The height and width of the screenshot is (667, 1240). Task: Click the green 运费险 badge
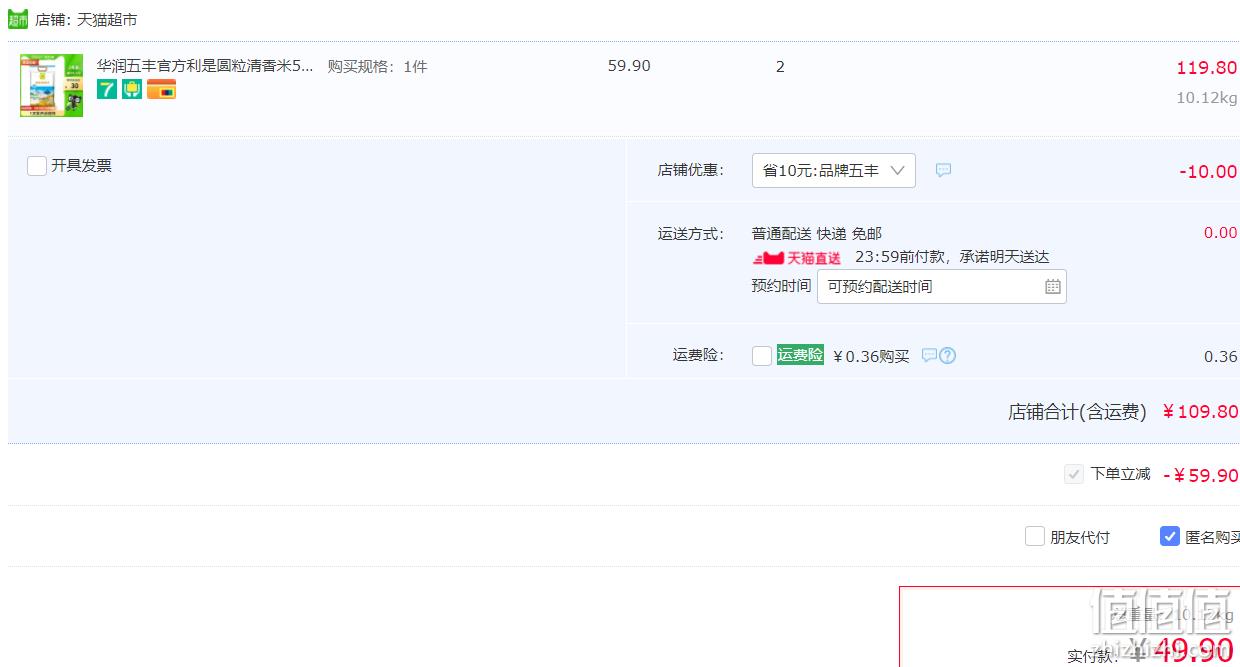click(800, 355)
